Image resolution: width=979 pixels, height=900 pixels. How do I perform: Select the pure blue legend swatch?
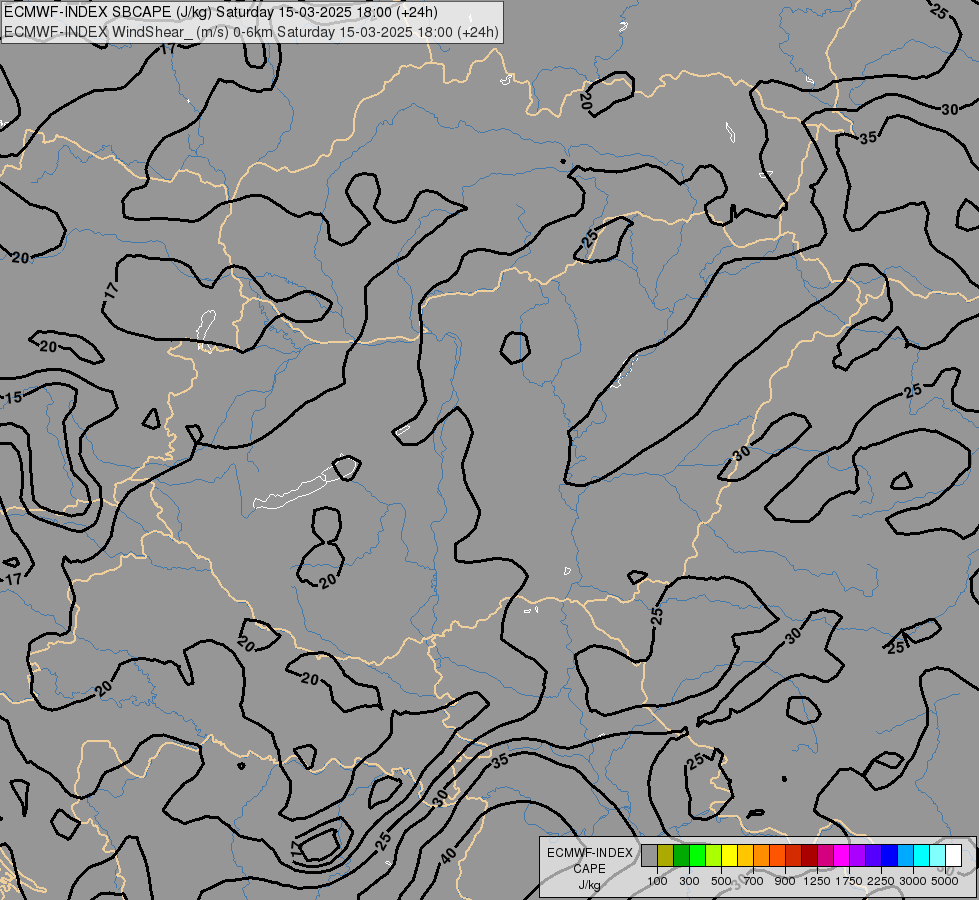pyautogui.click(x=889, y=855)
